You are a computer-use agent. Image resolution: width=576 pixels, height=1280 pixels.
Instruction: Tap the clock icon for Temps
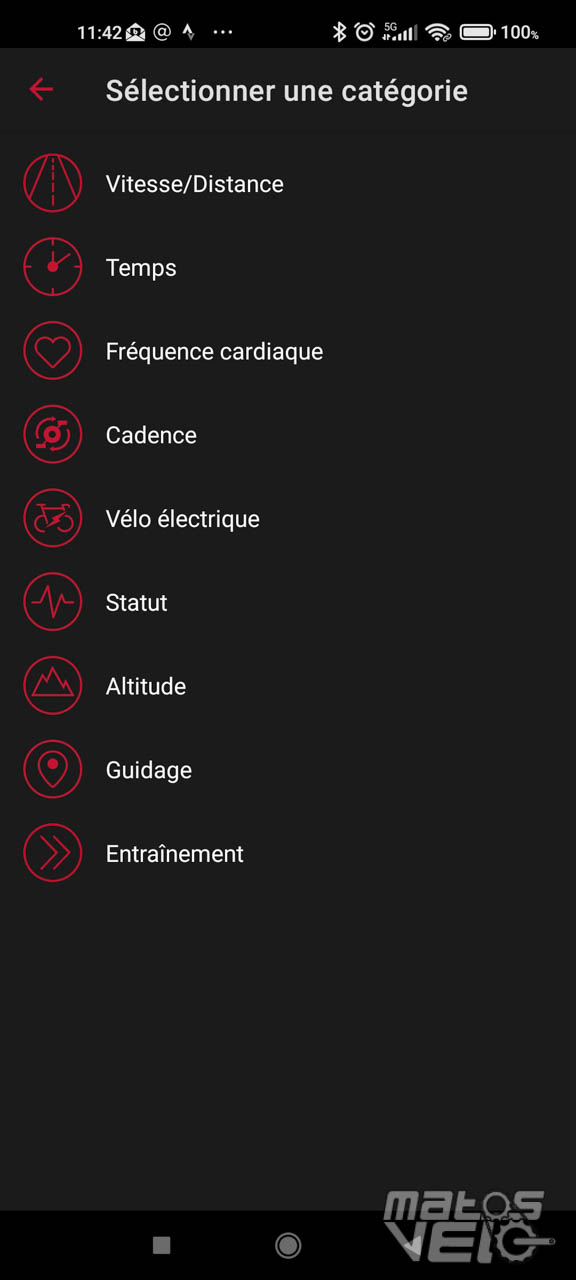coord(53,267)
